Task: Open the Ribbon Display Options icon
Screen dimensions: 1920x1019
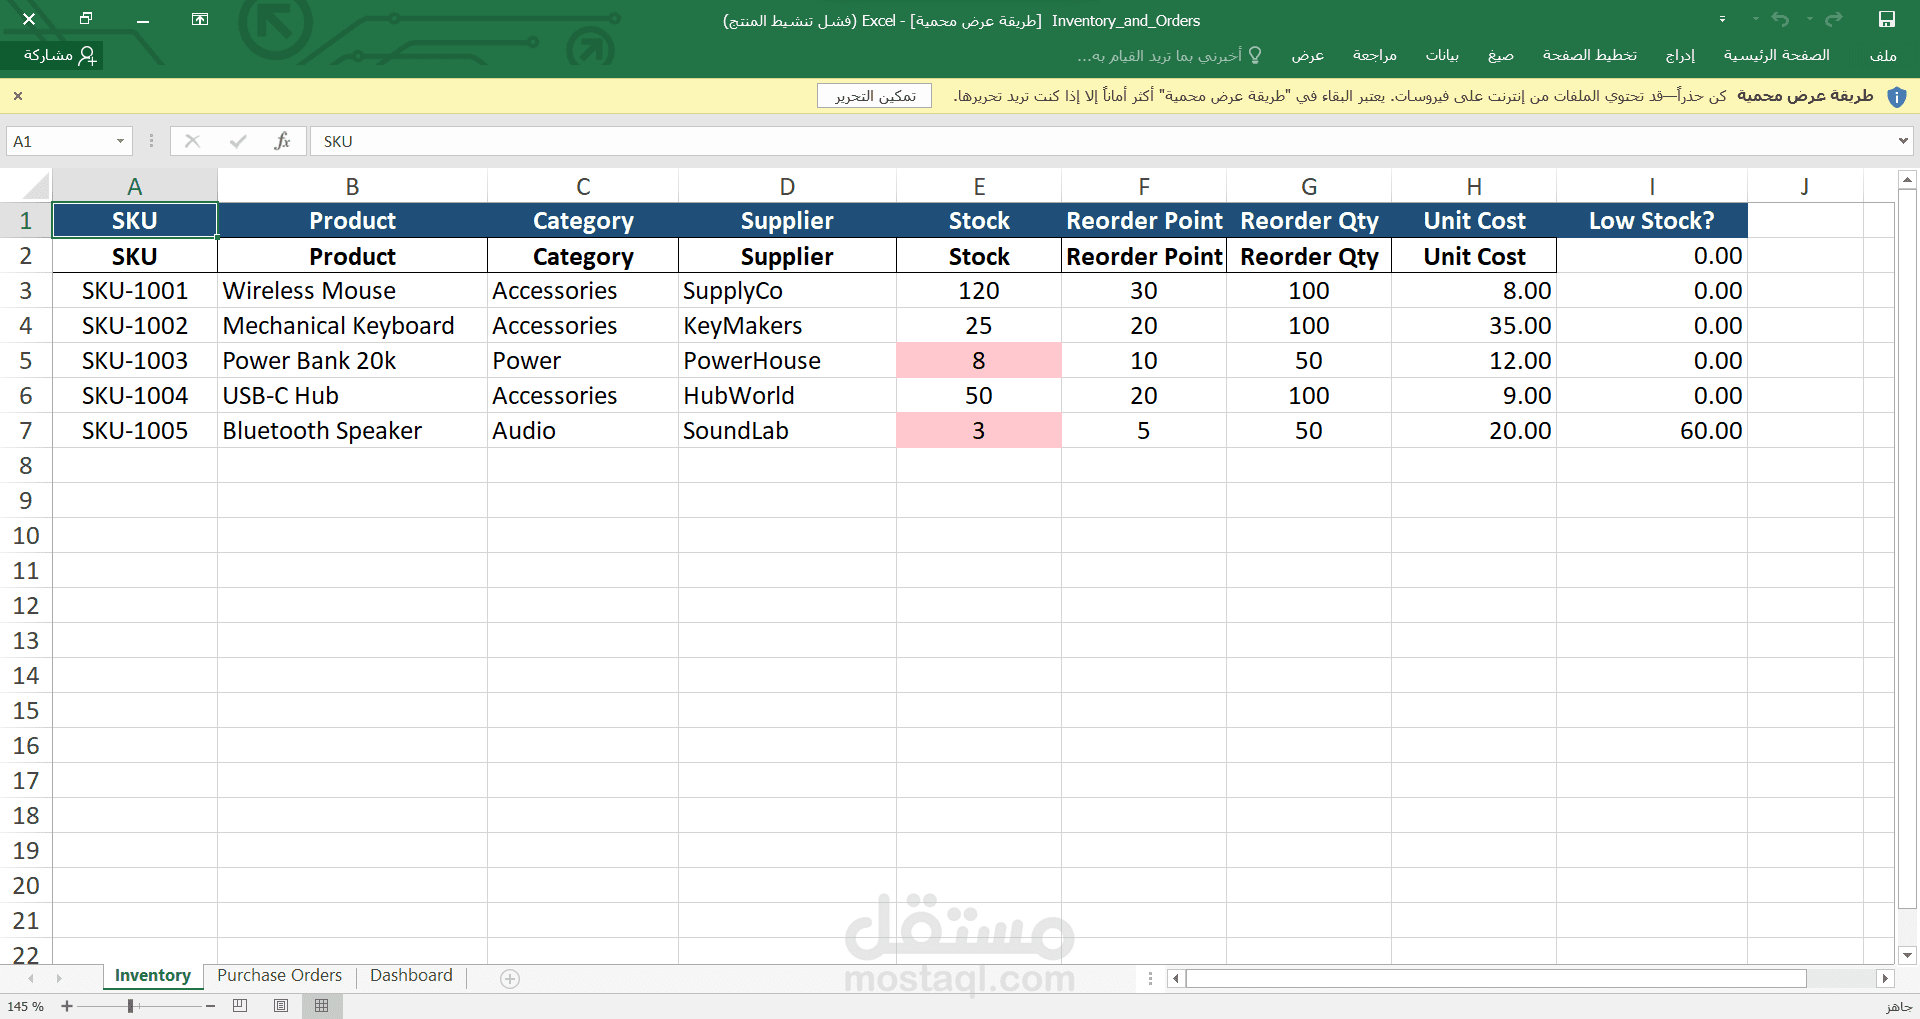Action: tap(200, 20)
